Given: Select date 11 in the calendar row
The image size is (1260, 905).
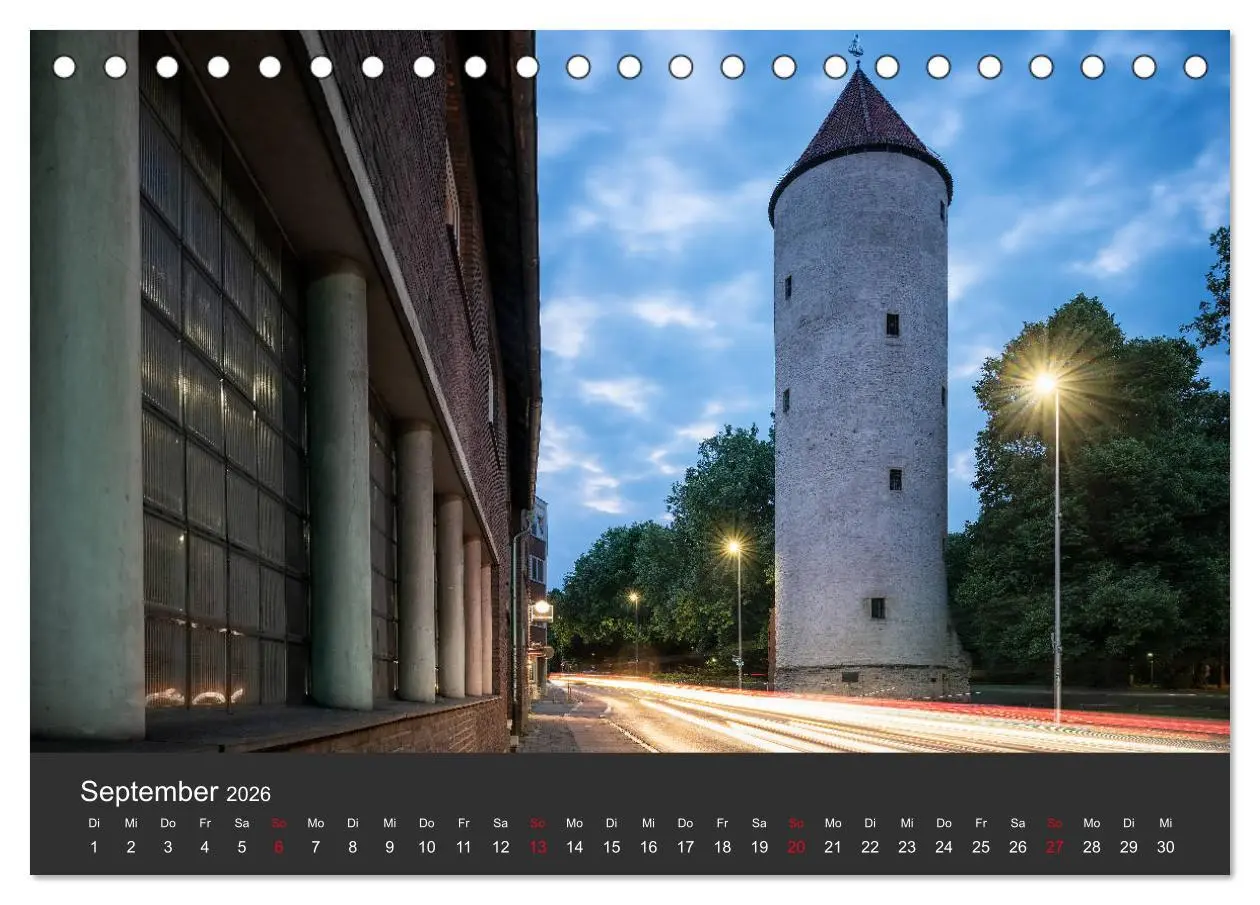Looking at the screenshot, I should [464, 847].
